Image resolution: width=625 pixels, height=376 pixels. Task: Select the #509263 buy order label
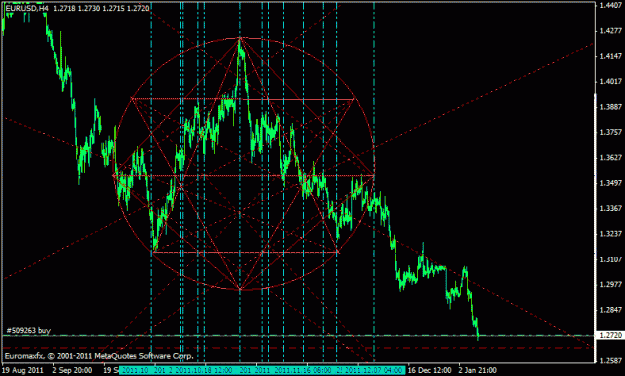pos(29,330)
